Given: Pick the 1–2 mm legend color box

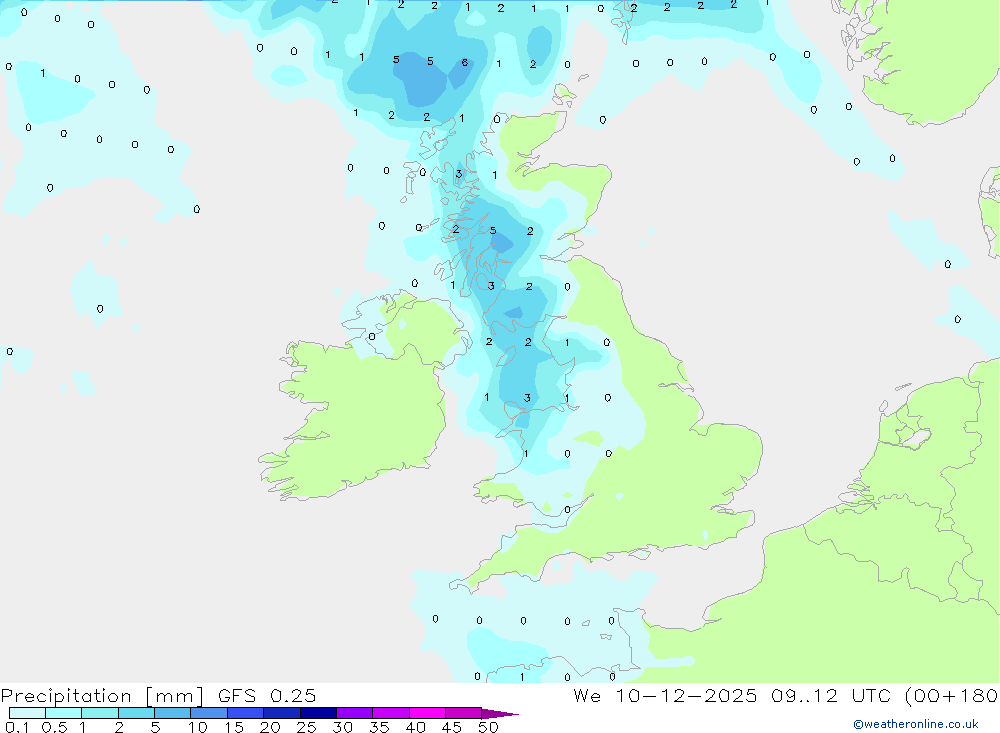Looking at the screenshot, I should click(99, 713).
